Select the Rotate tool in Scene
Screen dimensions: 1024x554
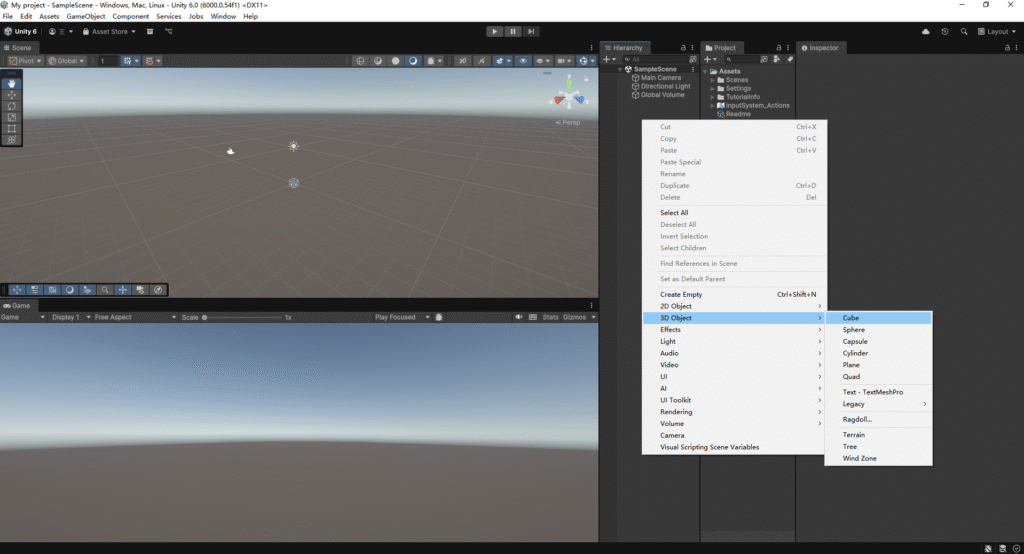click(12, 106)
